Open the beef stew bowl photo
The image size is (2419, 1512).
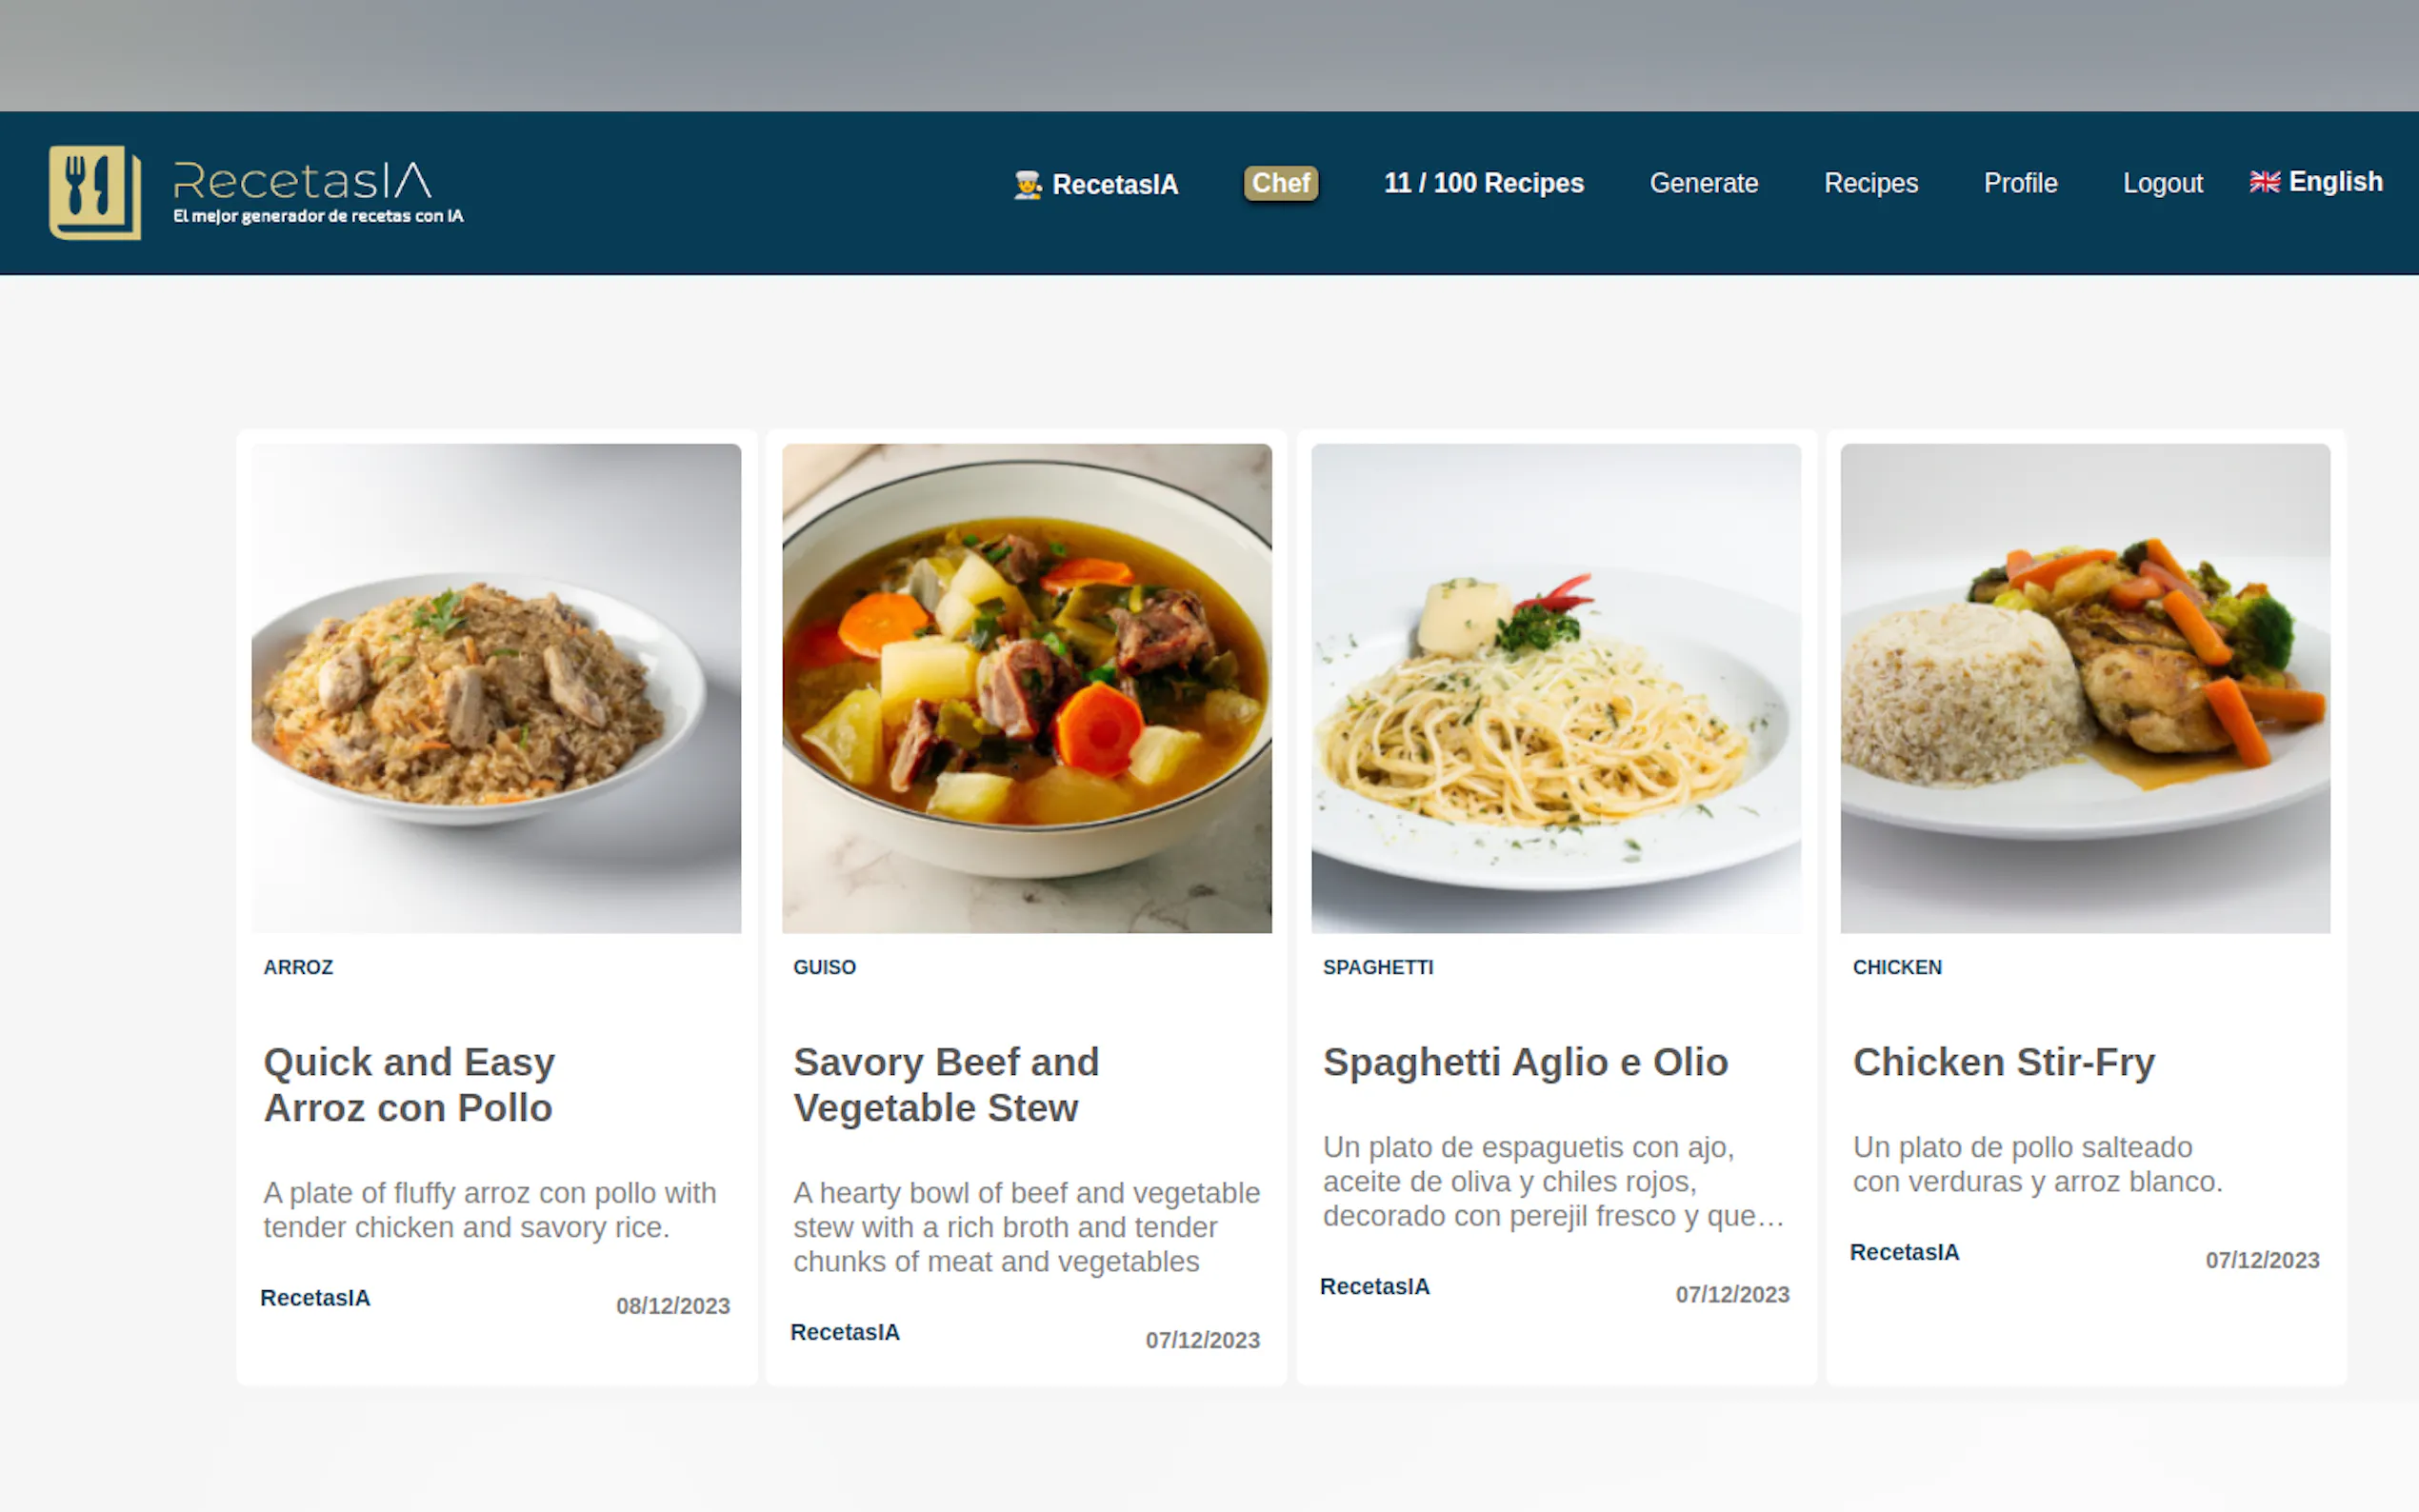click(1026, 688)
